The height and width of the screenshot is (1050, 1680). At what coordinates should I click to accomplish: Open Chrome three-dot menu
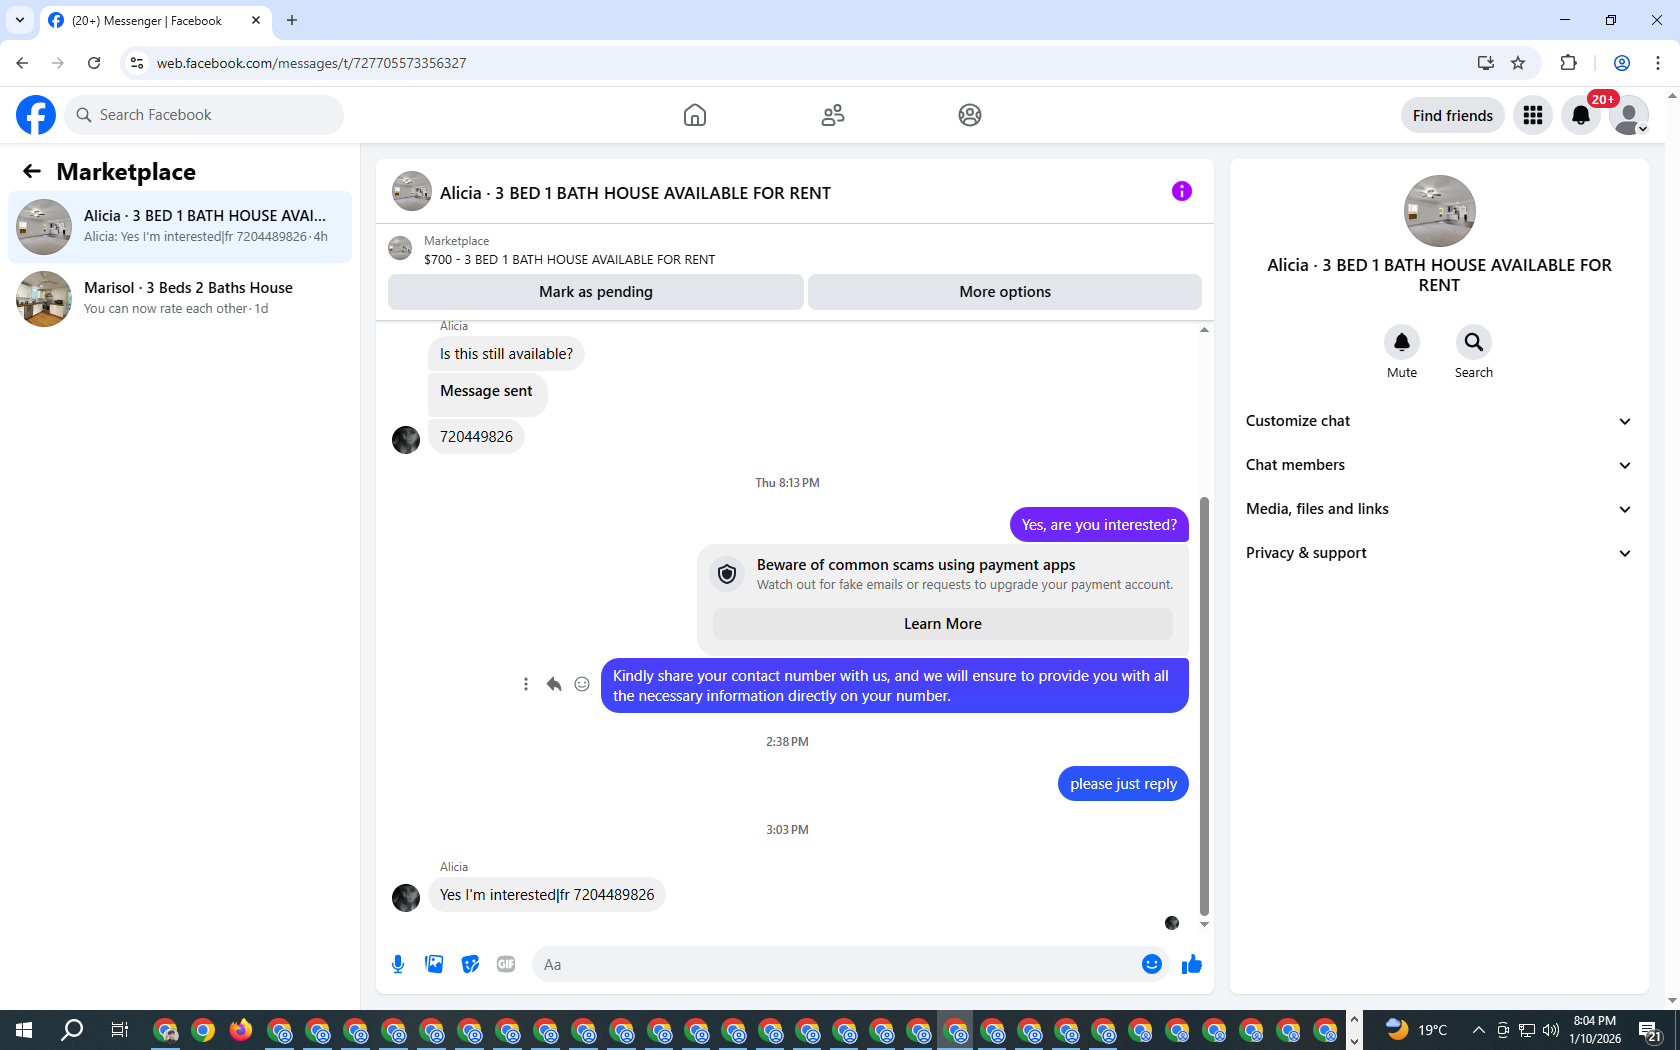click(x=1658, y=63)
